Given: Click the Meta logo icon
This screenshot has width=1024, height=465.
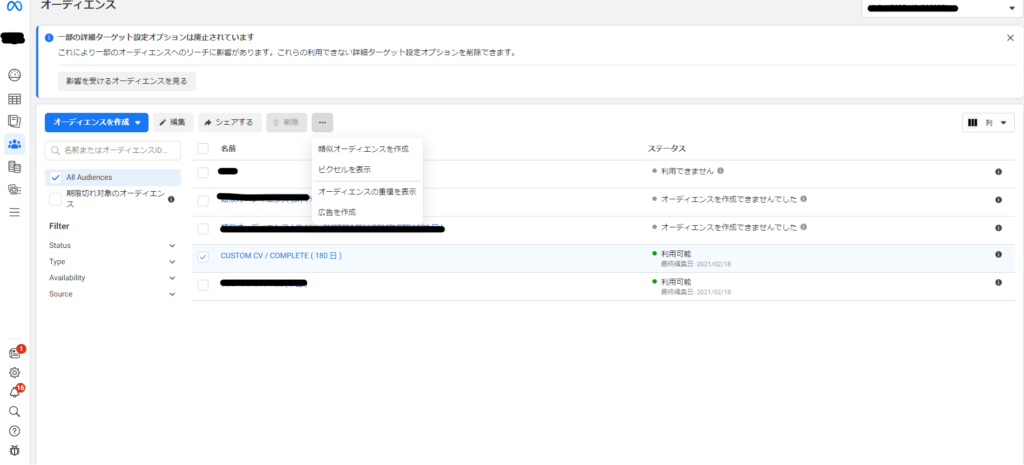Looking at the screenshot, I should (14, 7).
